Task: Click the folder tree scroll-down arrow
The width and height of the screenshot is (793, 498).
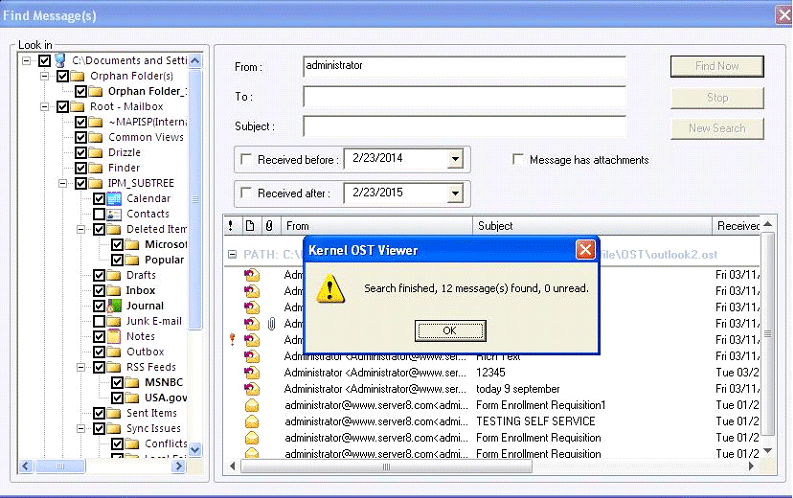Action: [195, 449]
